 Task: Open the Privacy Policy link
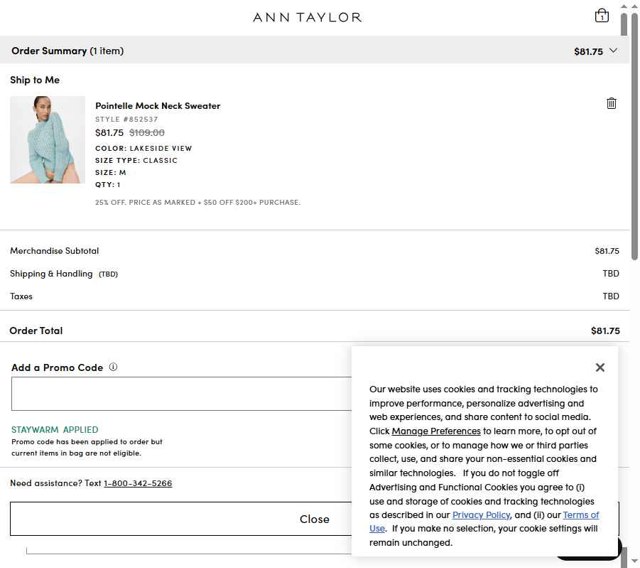(481, 515)
